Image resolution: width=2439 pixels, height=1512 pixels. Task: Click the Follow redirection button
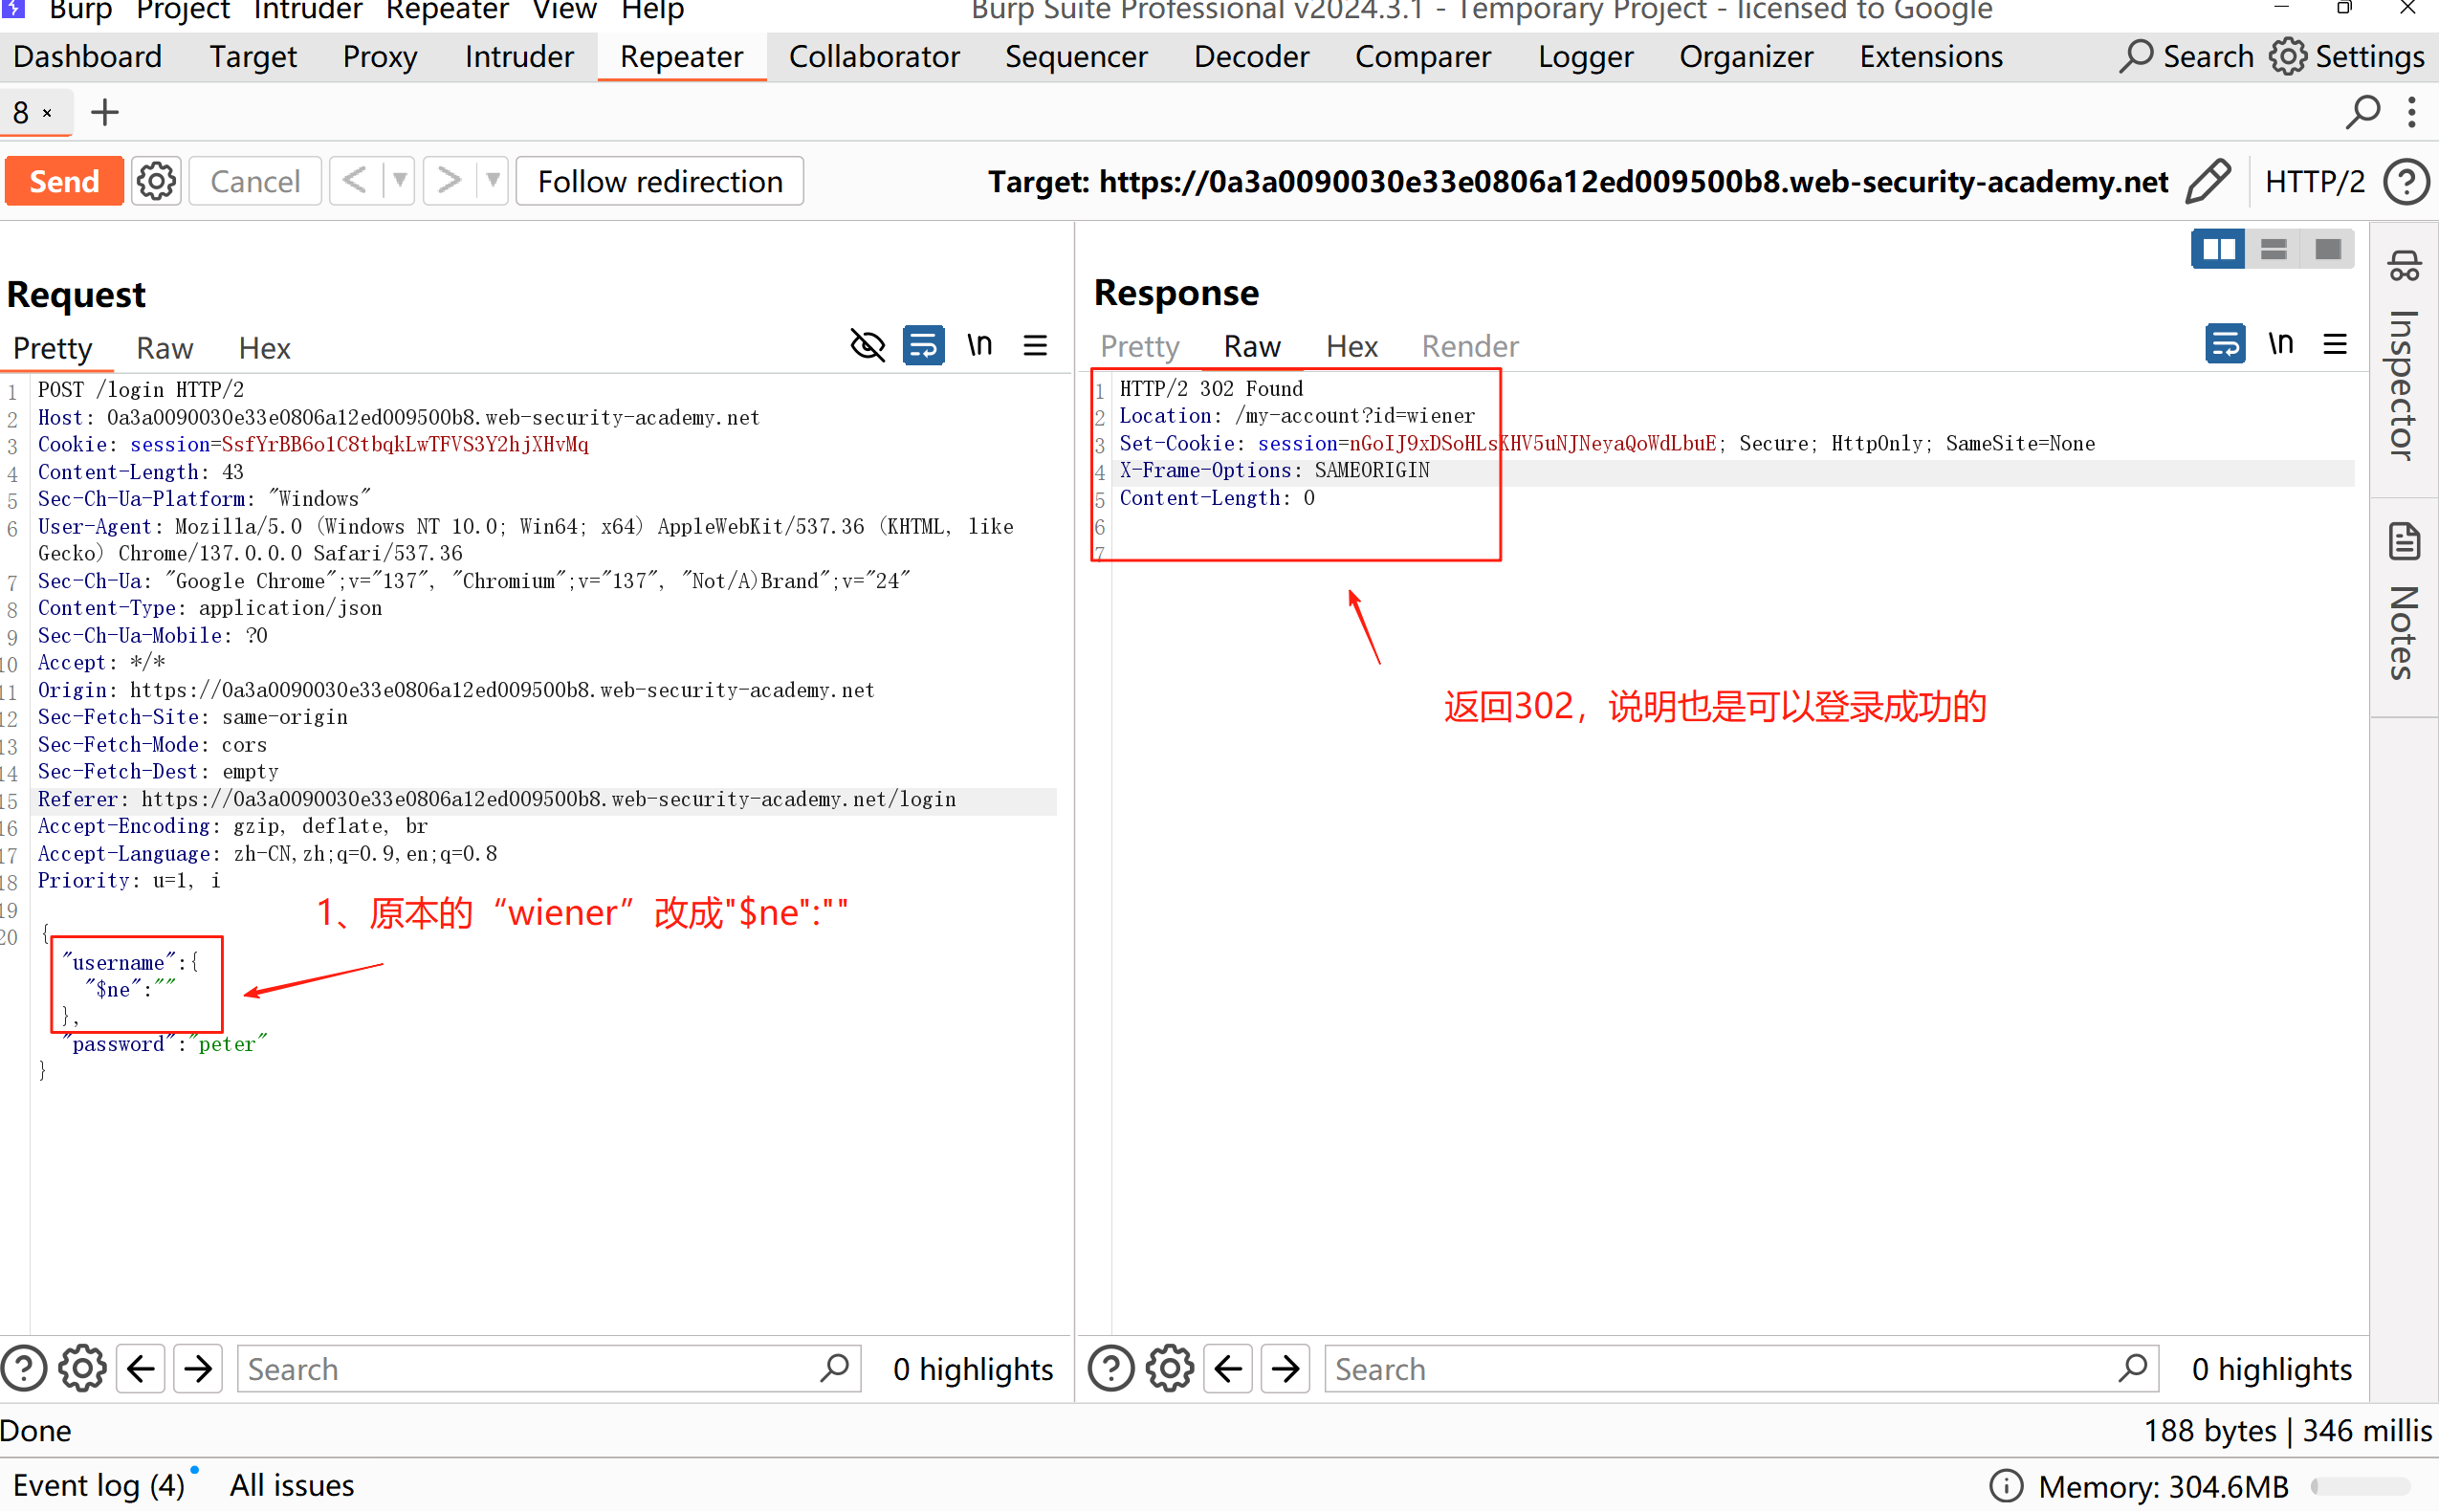659,181
